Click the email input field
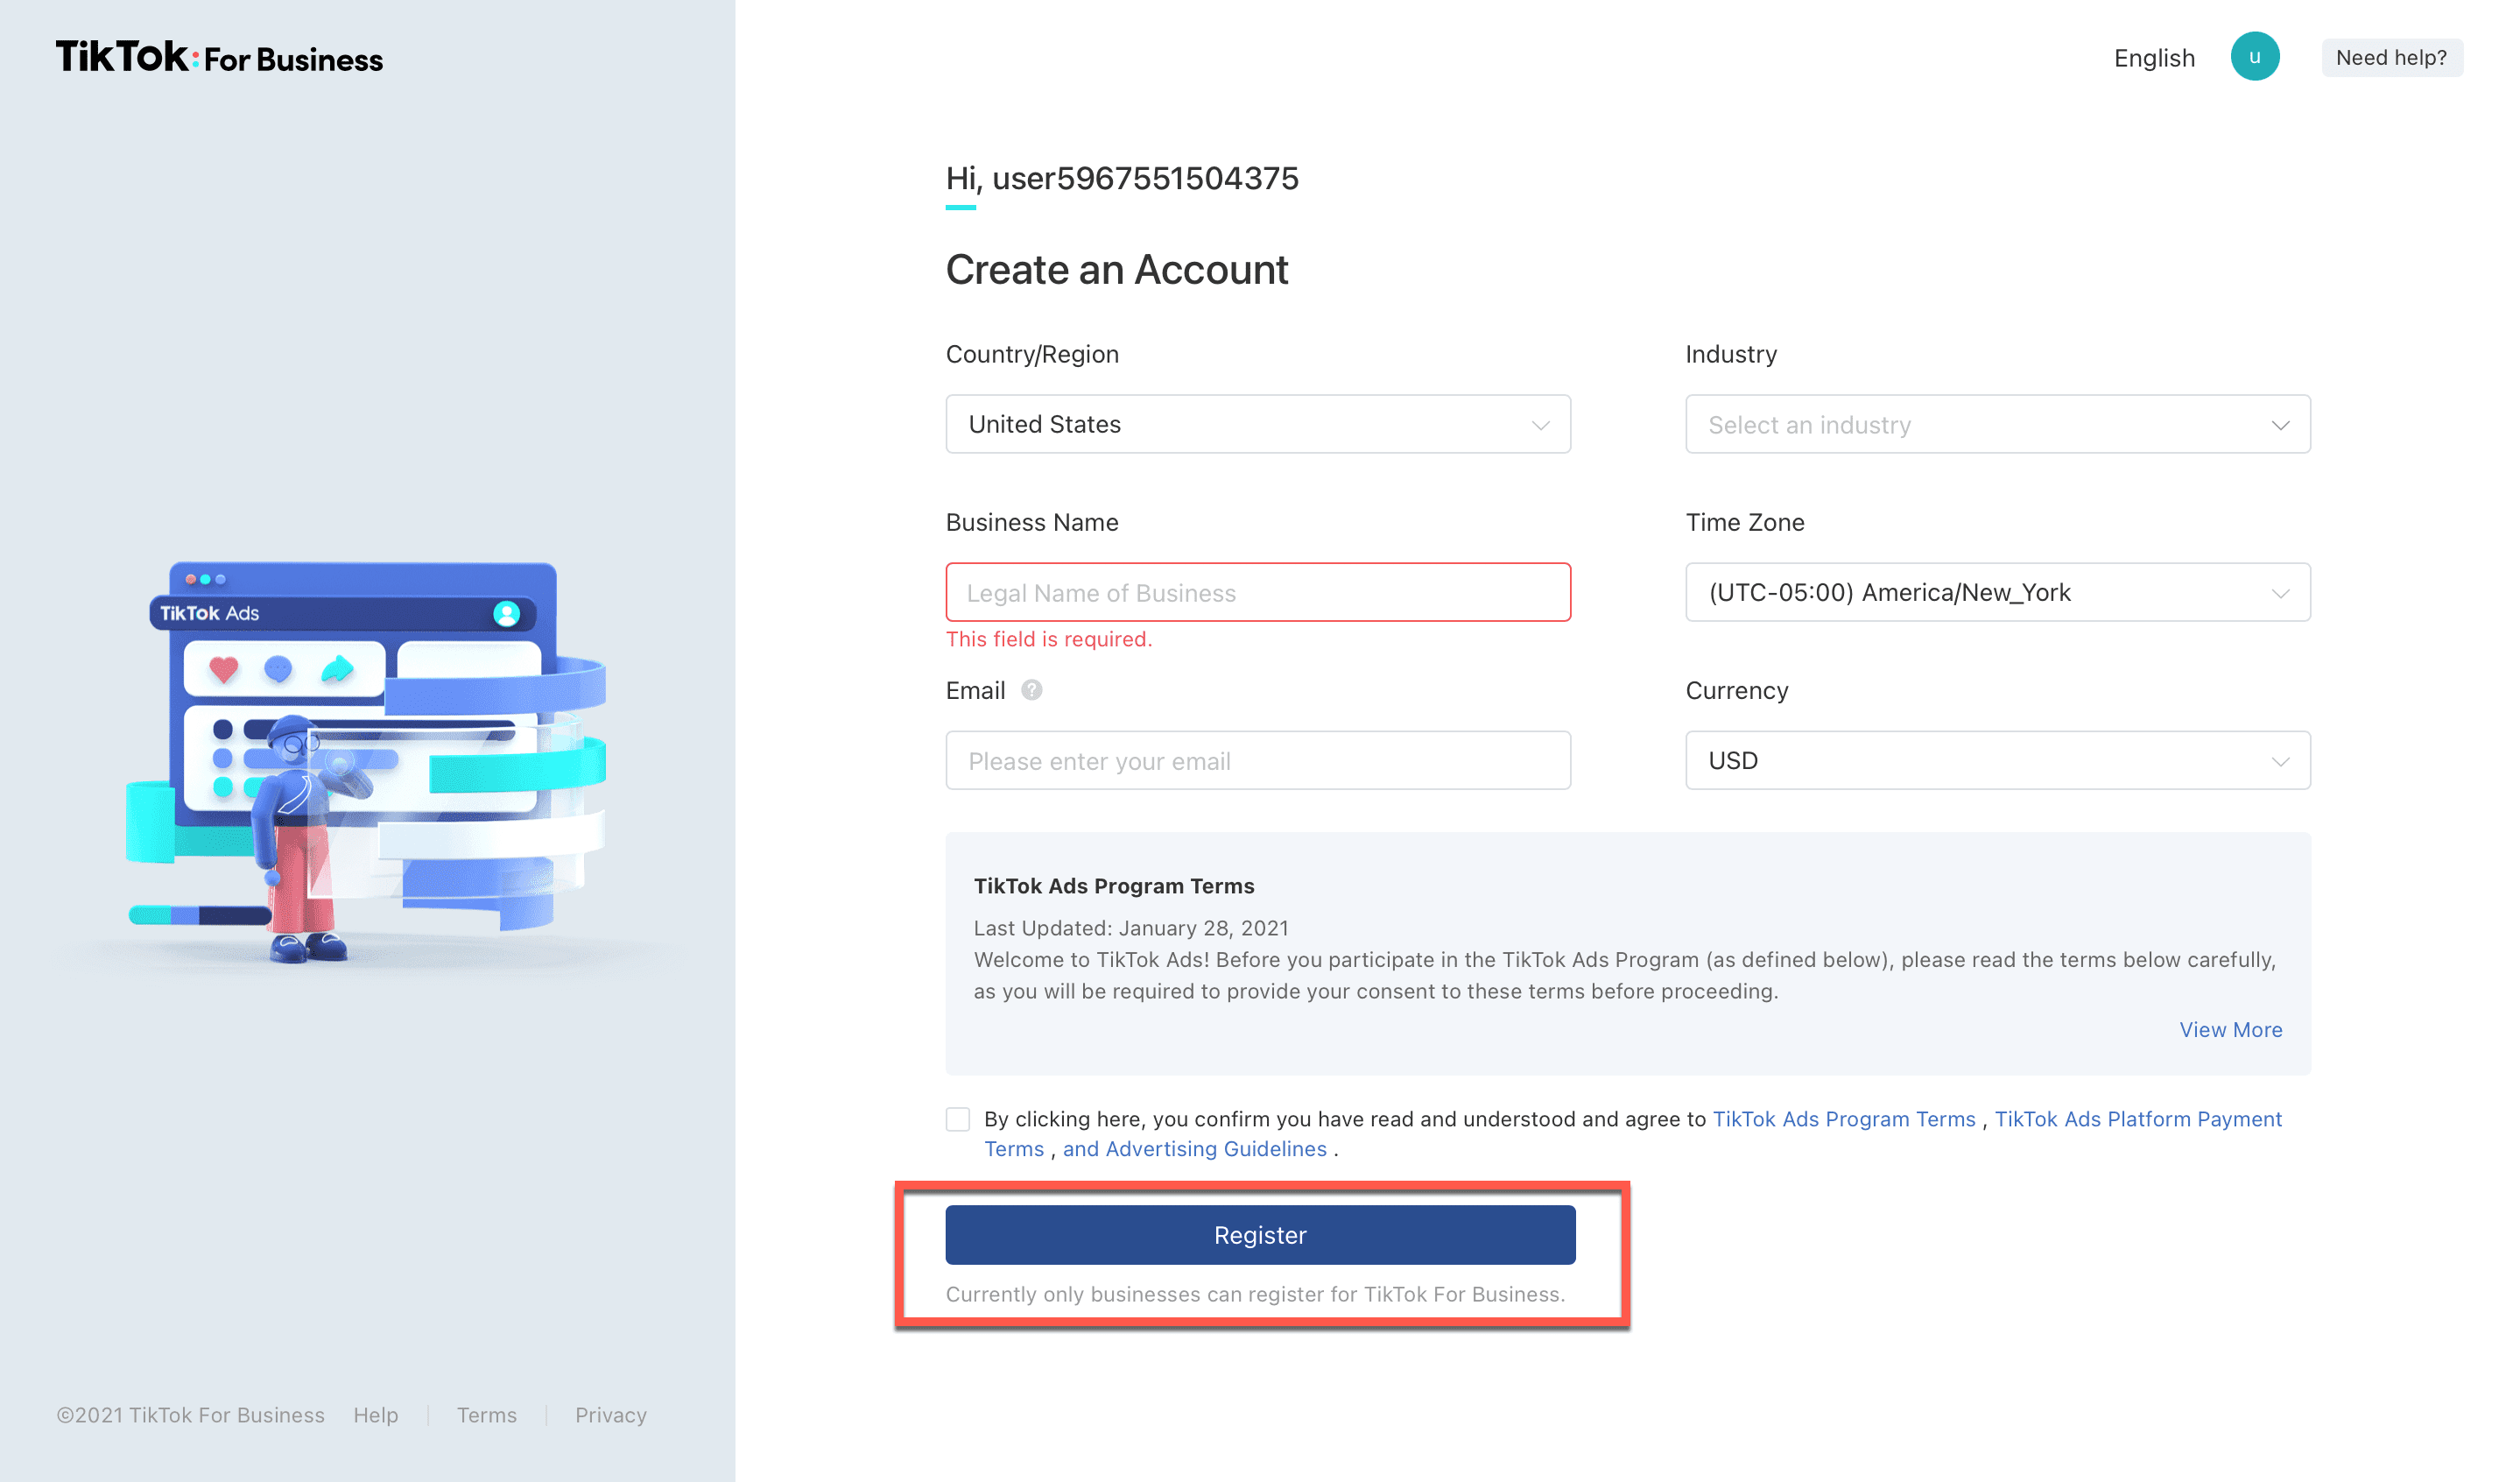 click(1257, 760)
